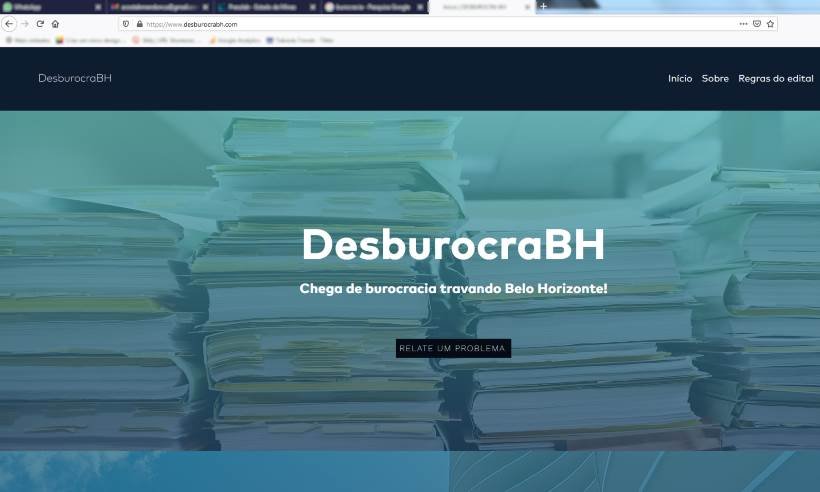Open the page actions three-dots menu
The width and height of the screenshot is (820, 492).
743,24
